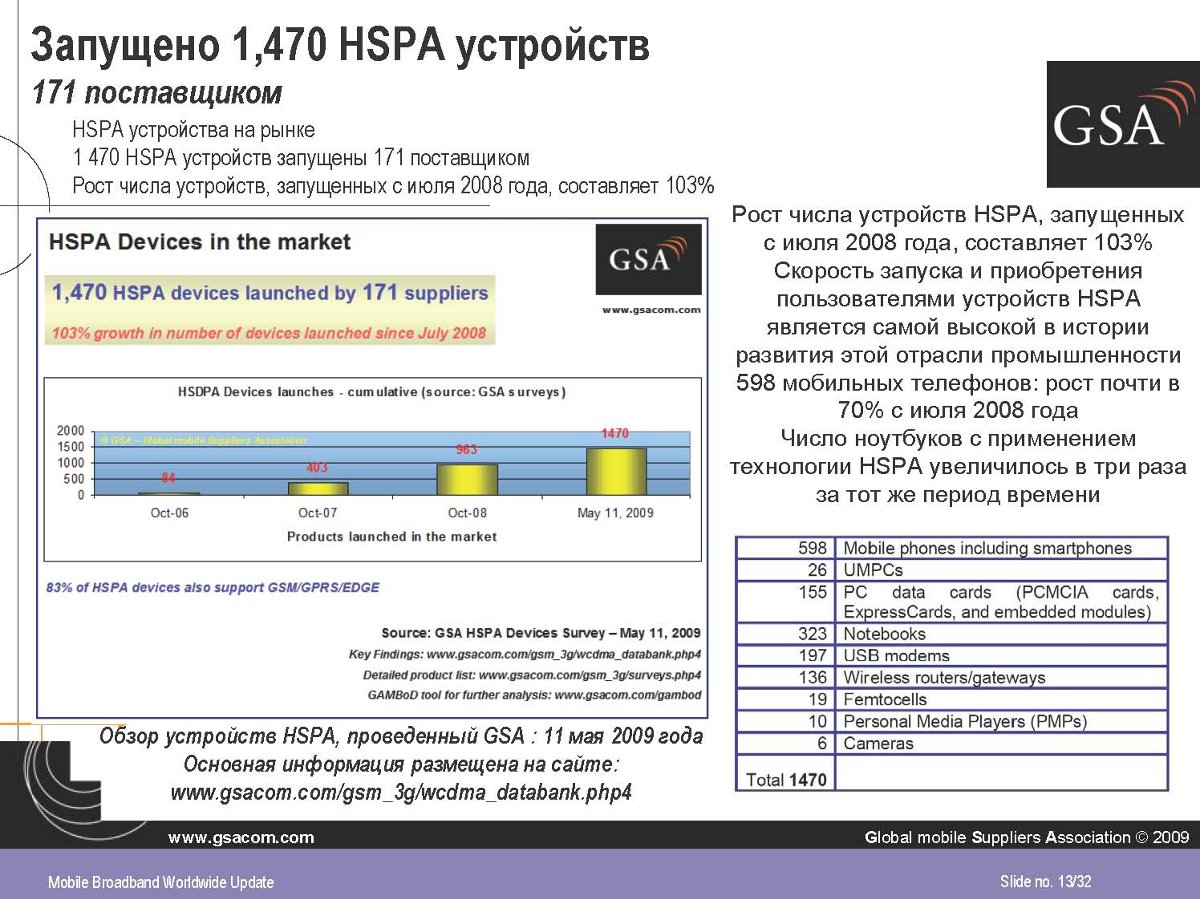Click the Russian italic wcdma_databank.php4 URL under the chart
The width and height of the screenshot is (1200, 899).
[x=401, y=793]
